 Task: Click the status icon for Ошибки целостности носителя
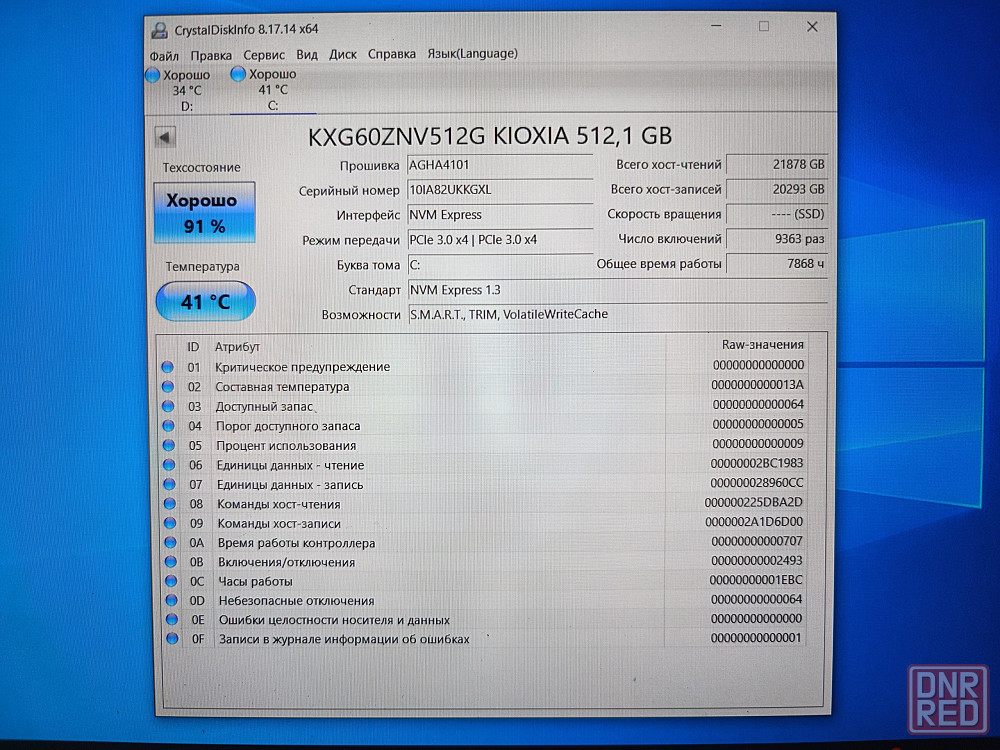(172, 619)
